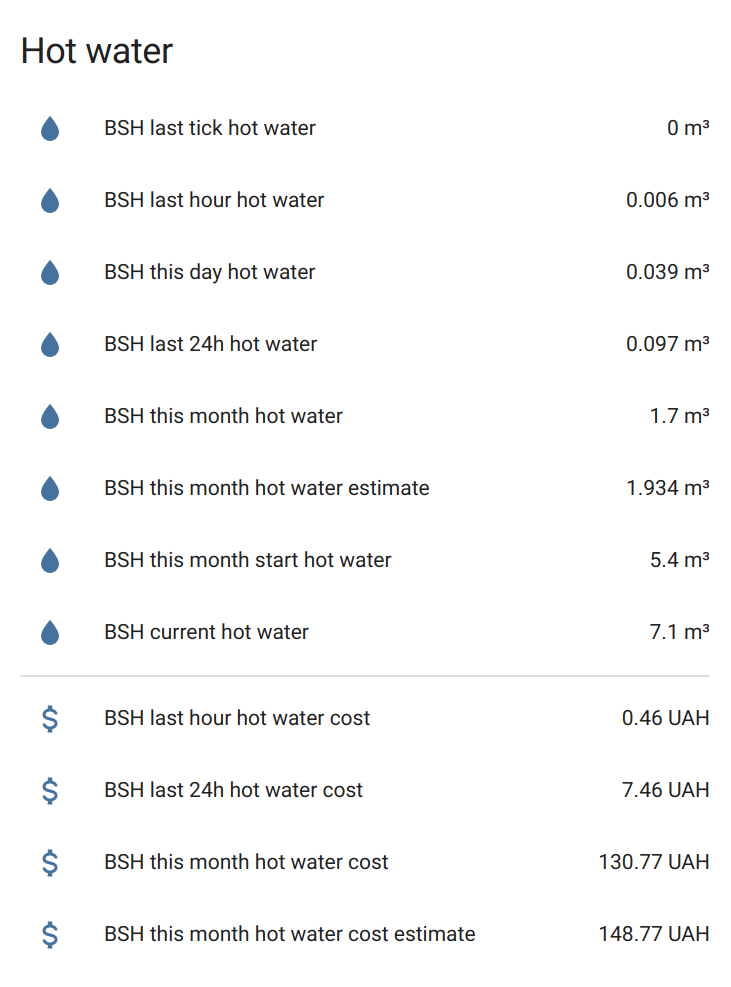Viewport: 731px width, 987px height.
Task: Click drop icon for this month hot water estimate
Action: 50,488
